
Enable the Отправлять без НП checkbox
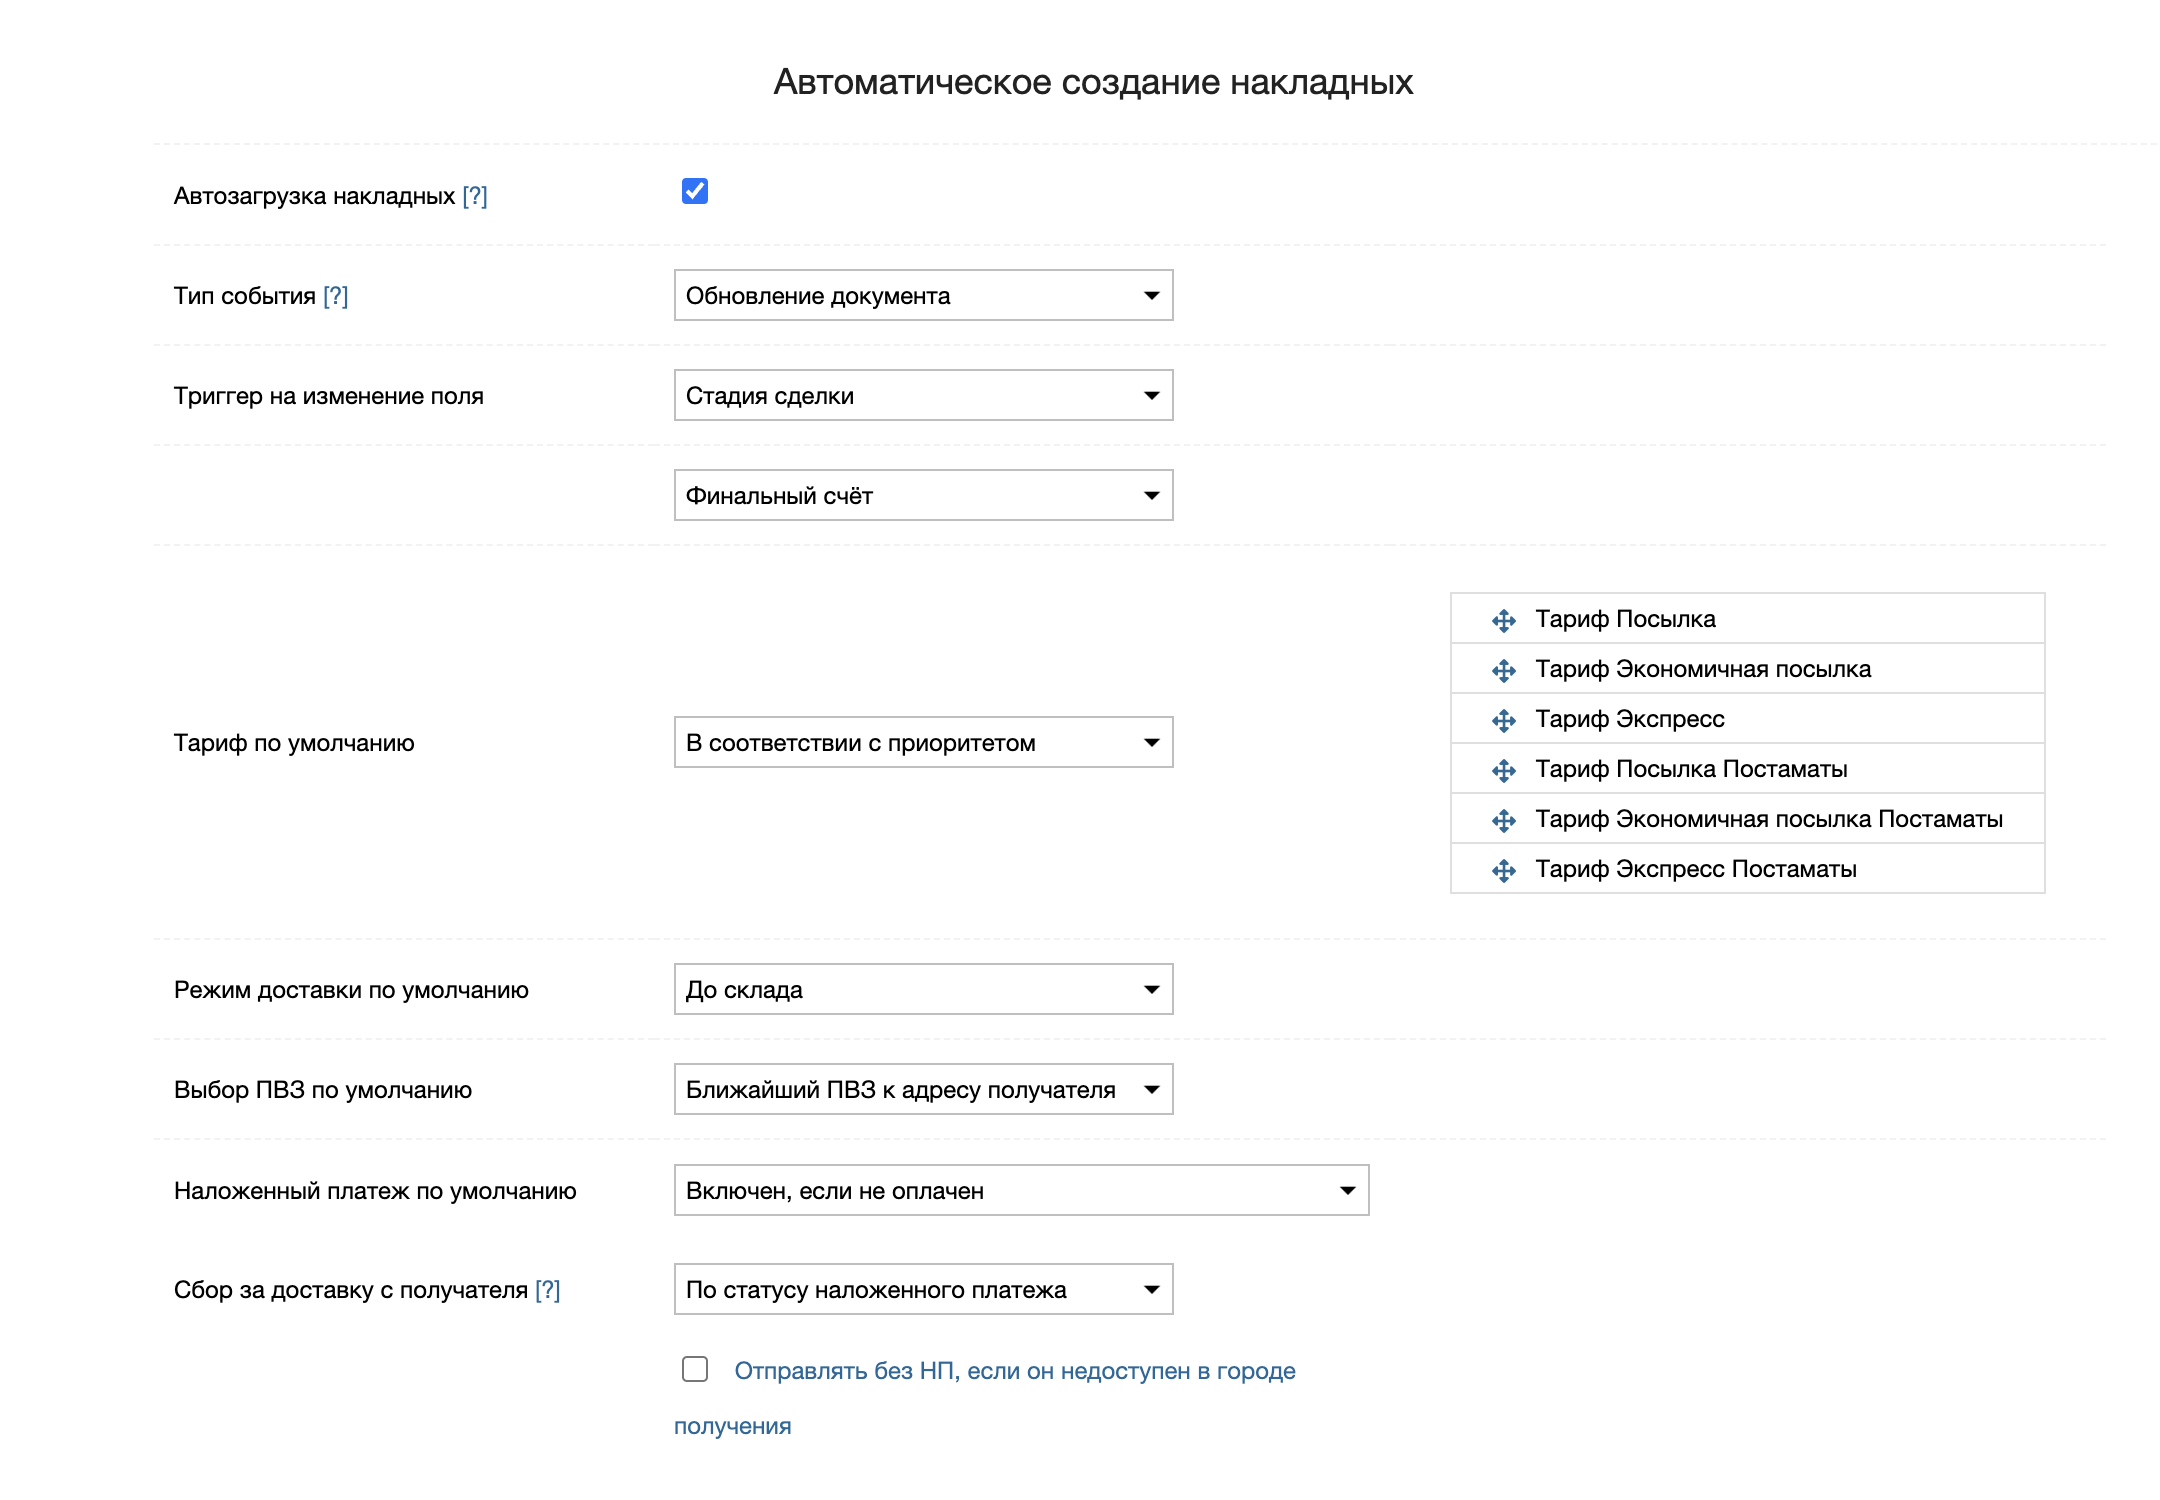(x=695, y=1369)
